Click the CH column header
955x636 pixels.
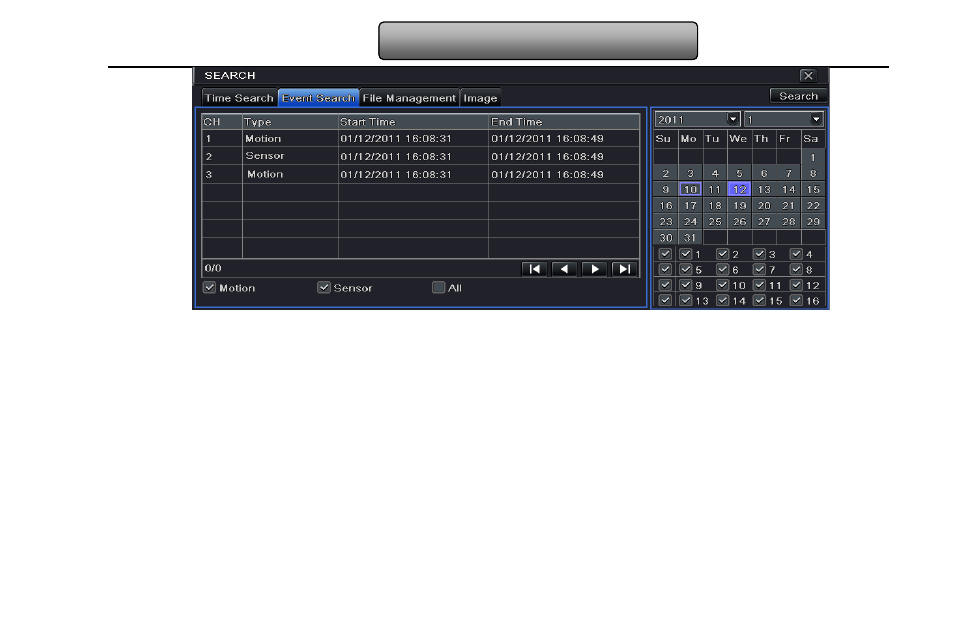pyautogui.click(x=222, y=122)
